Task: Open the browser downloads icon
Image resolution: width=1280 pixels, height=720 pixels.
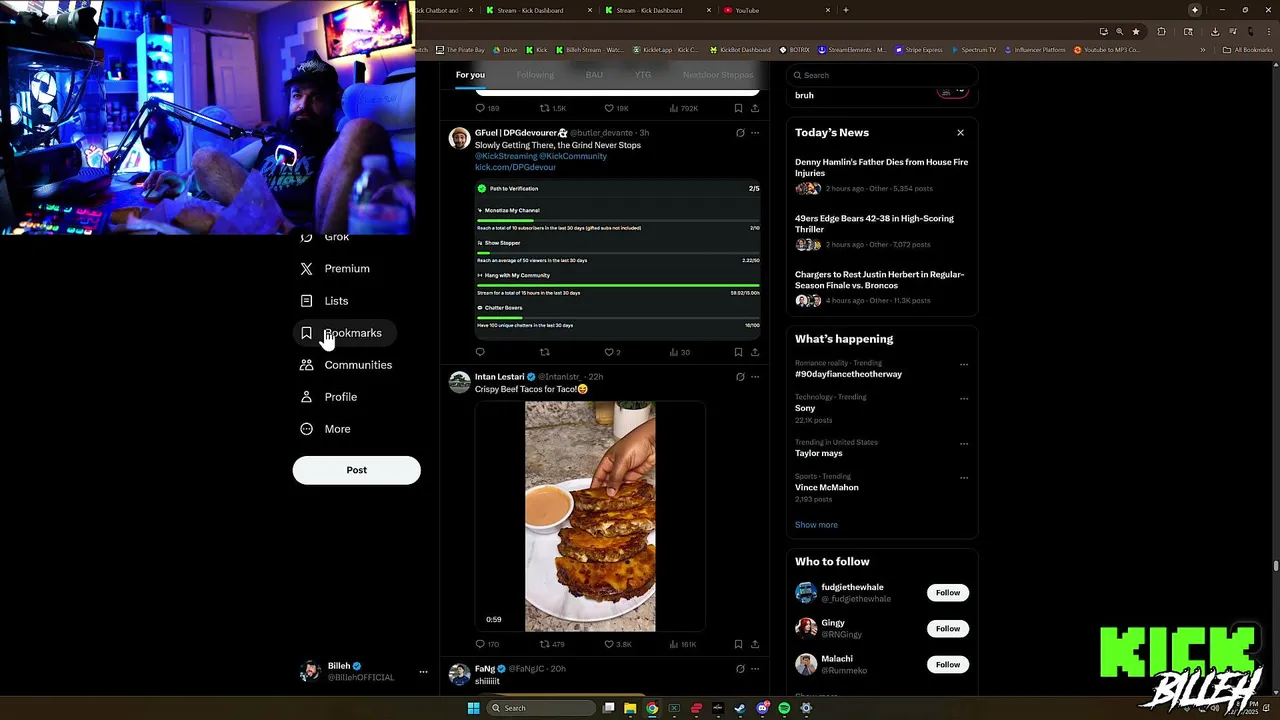Action: tap(1215, 32)
